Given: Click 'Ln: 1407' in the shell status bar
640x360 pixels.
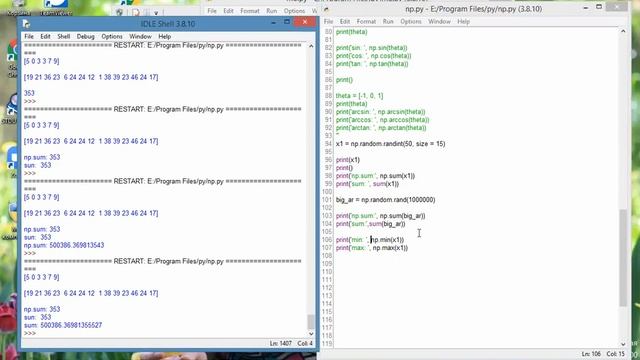Looking at the screenshot, I should [280, 344].
